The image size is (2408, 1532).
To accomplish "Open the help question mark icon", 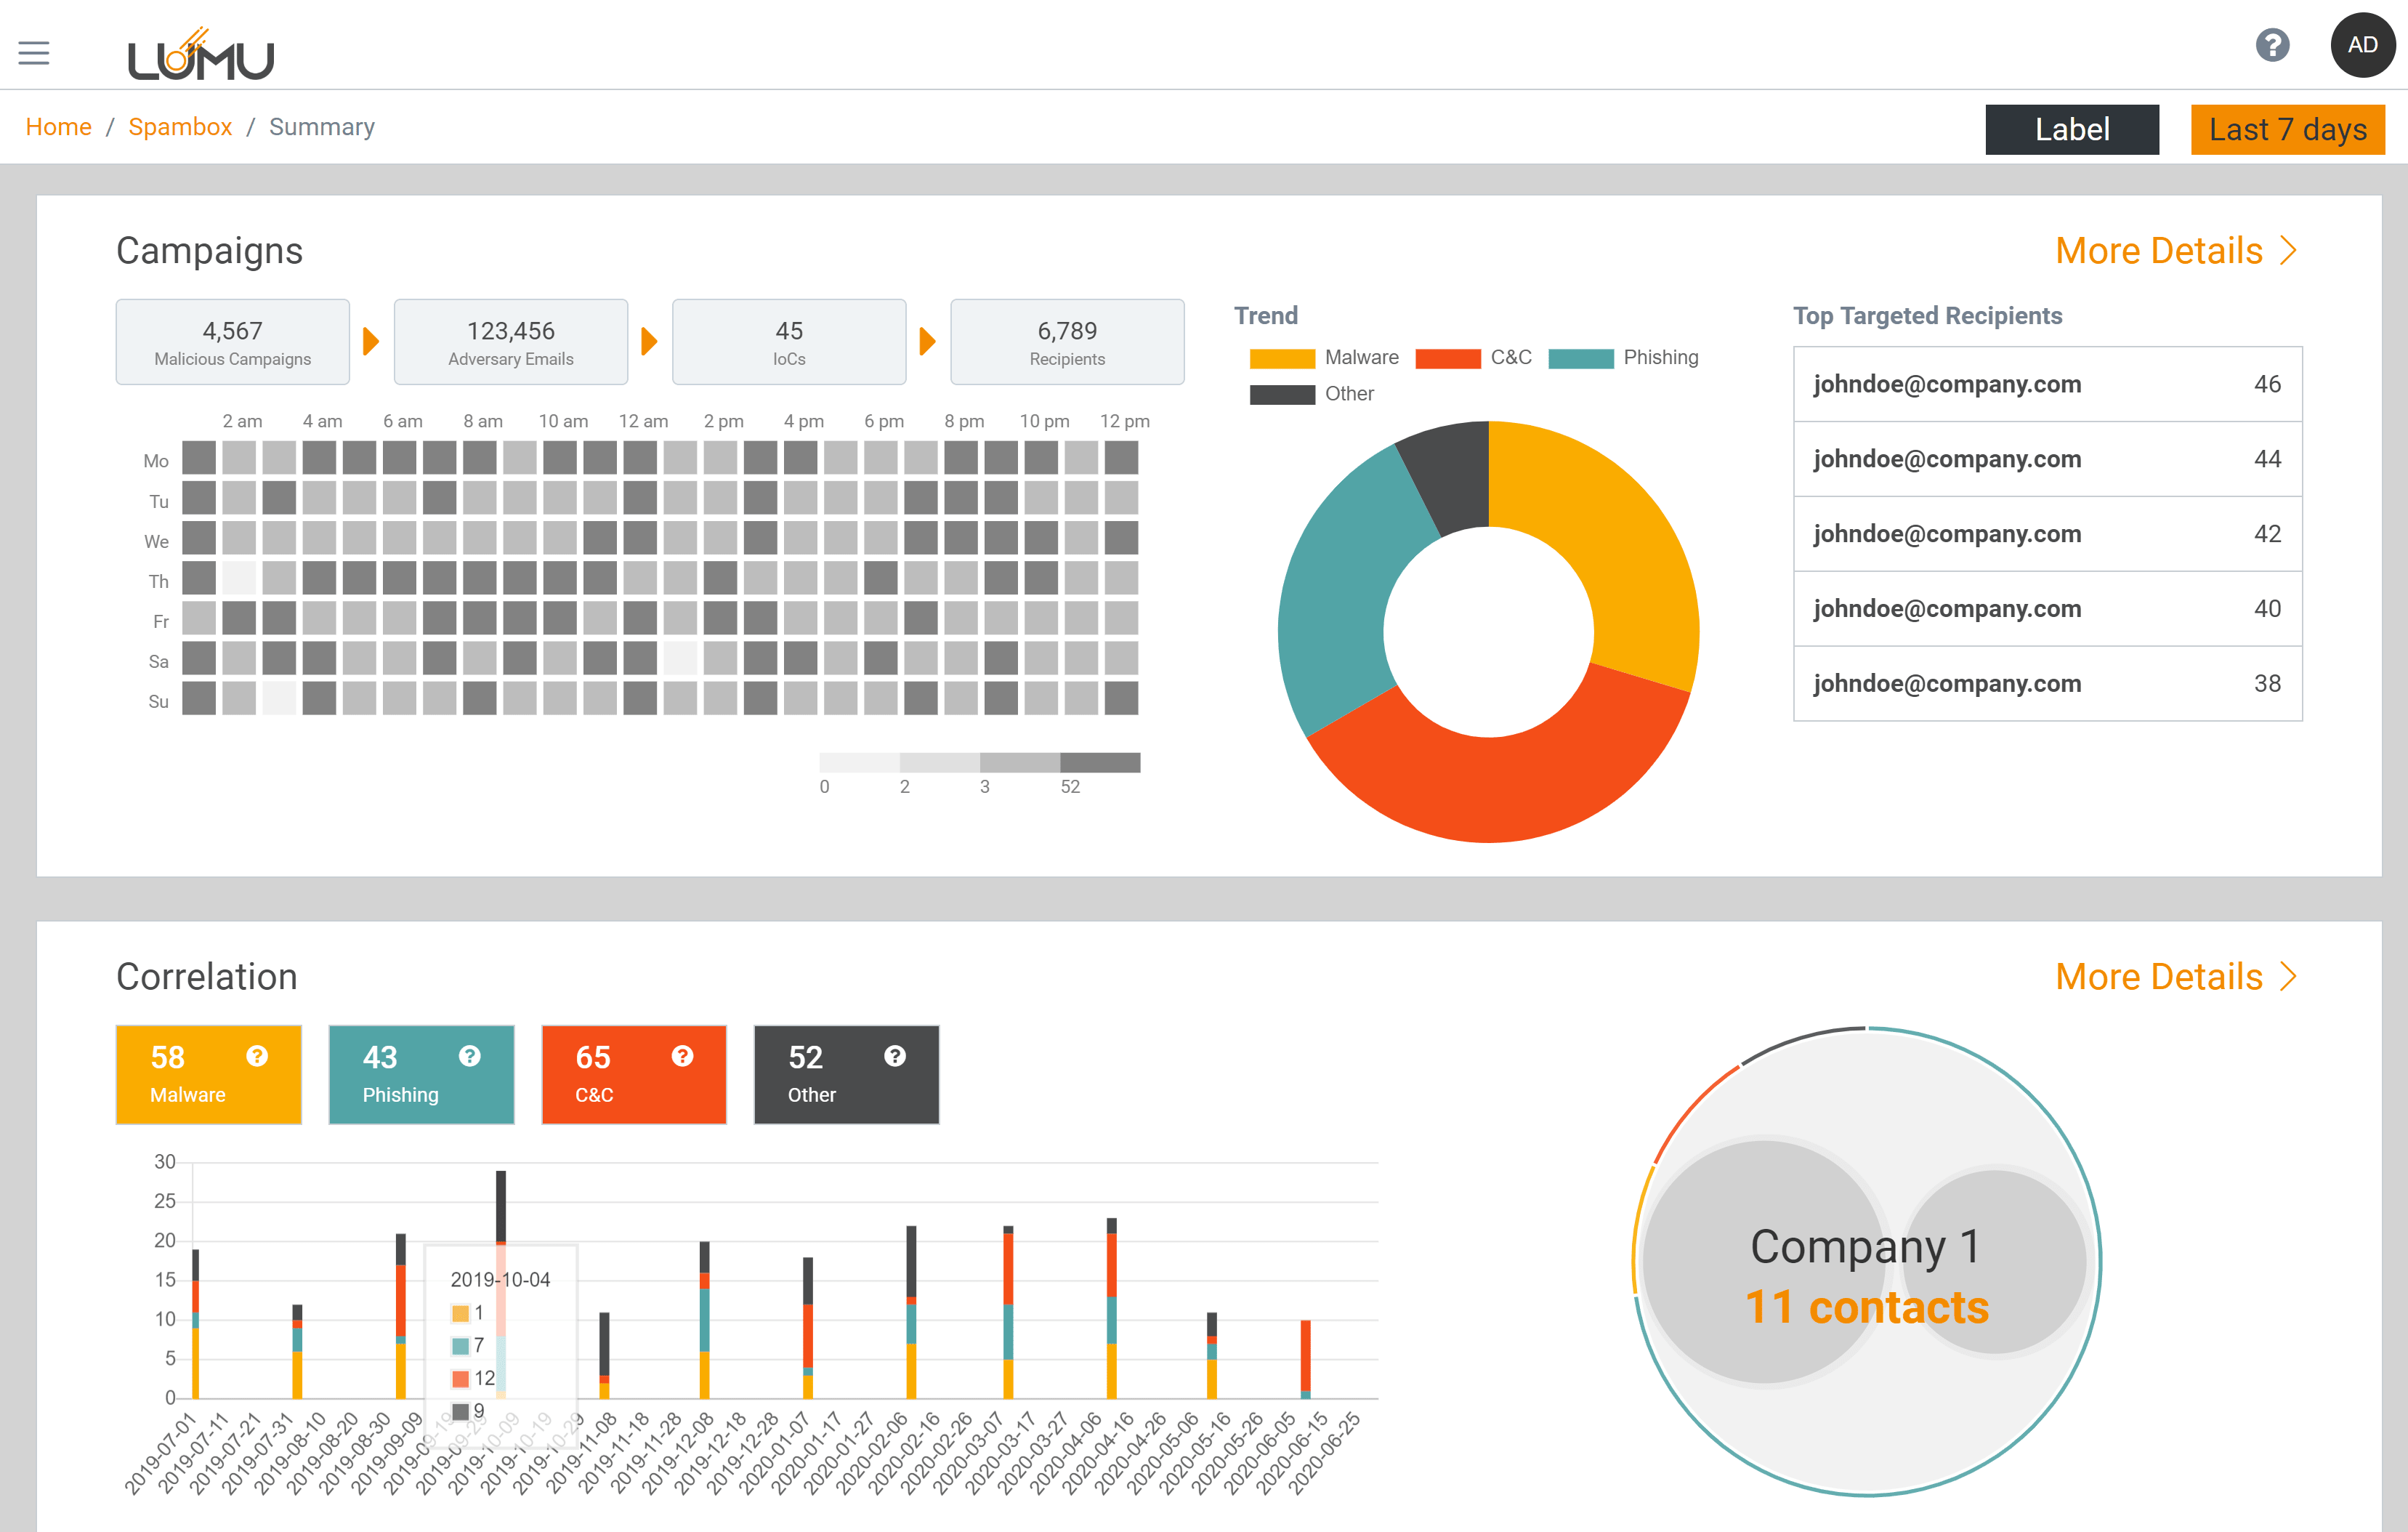I will pyautogui.click(x=2272, y=45).
